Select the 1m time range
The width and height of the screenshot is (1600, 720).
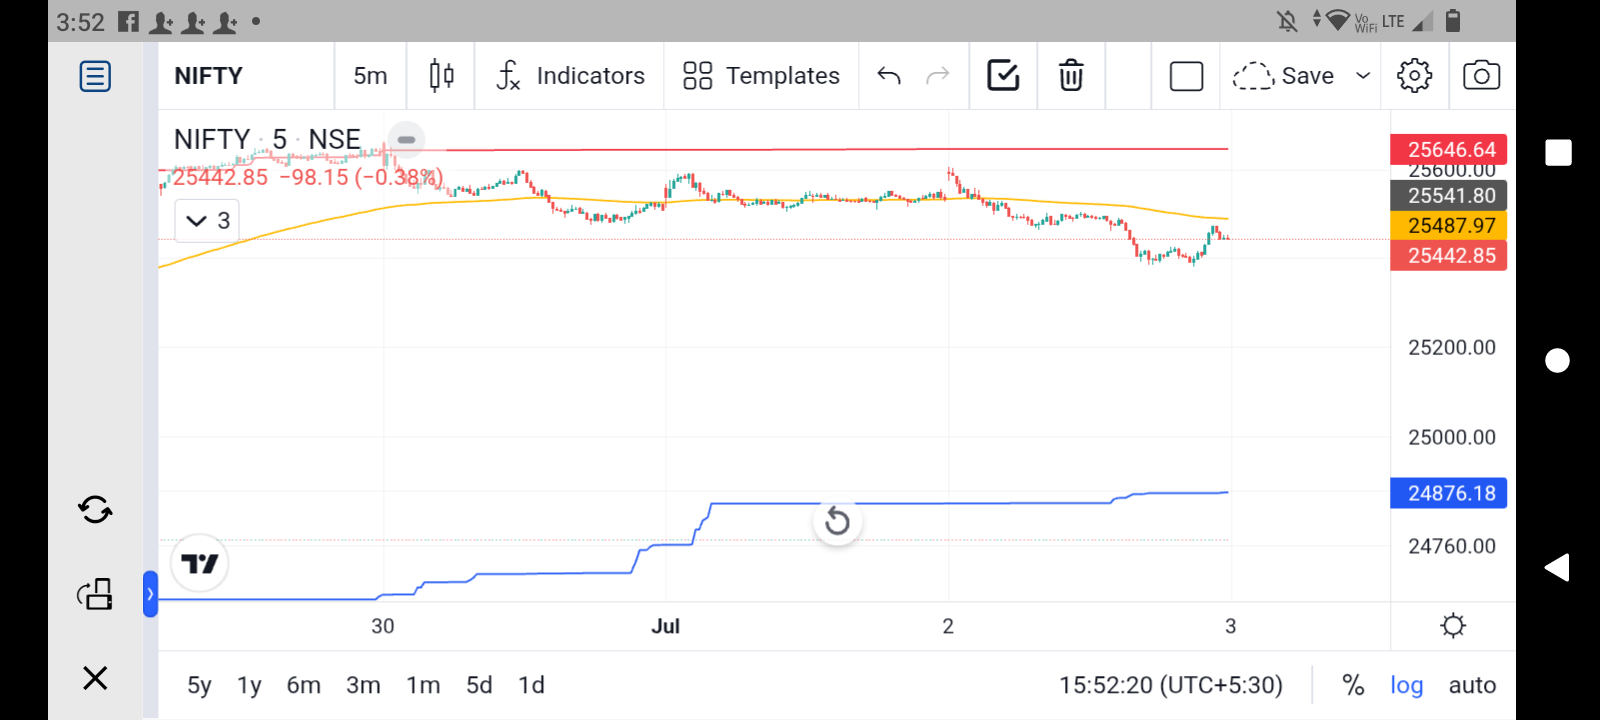(x=423, y=685)
